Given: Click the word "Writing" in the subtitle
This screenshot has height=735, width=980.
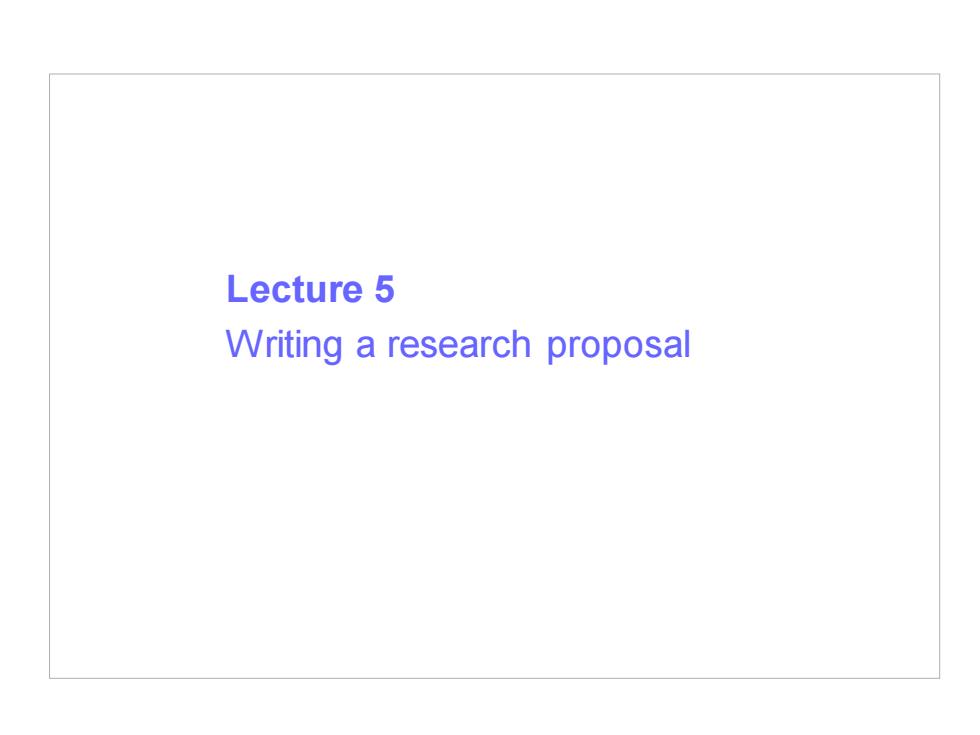Looking at the screenshot, I should click(284, 345).
